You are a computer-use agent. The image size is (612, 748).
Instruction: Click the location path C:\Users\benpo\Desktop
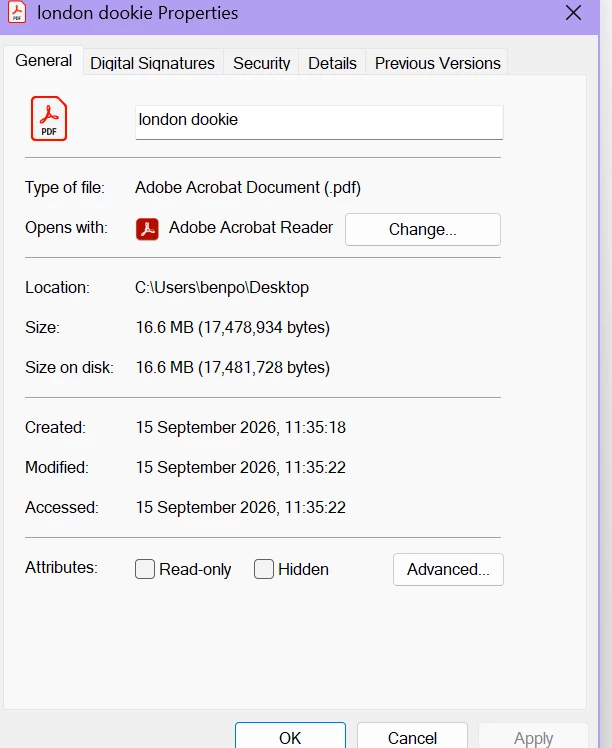click(x=222, y=288)
